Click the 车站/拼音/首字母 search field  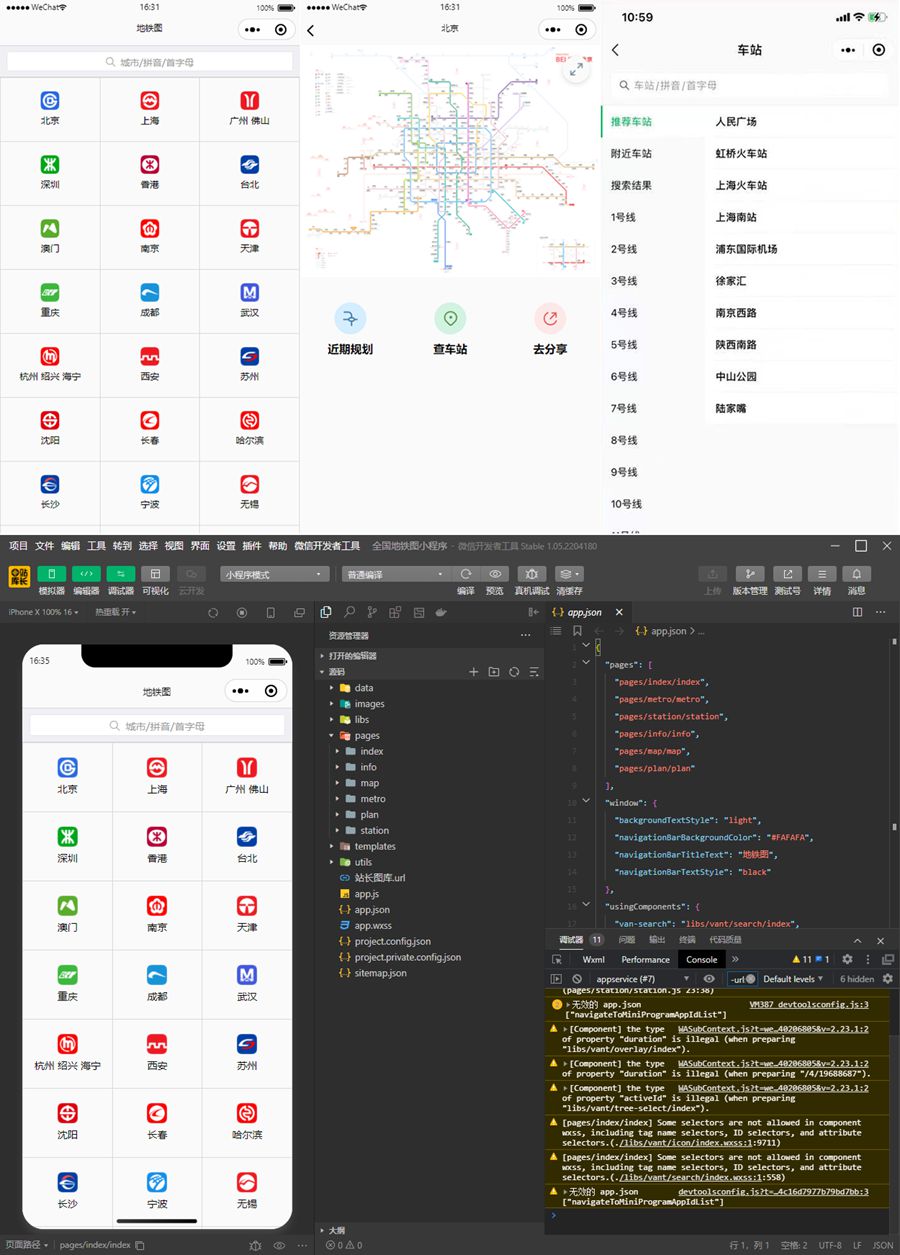(750, 85)
